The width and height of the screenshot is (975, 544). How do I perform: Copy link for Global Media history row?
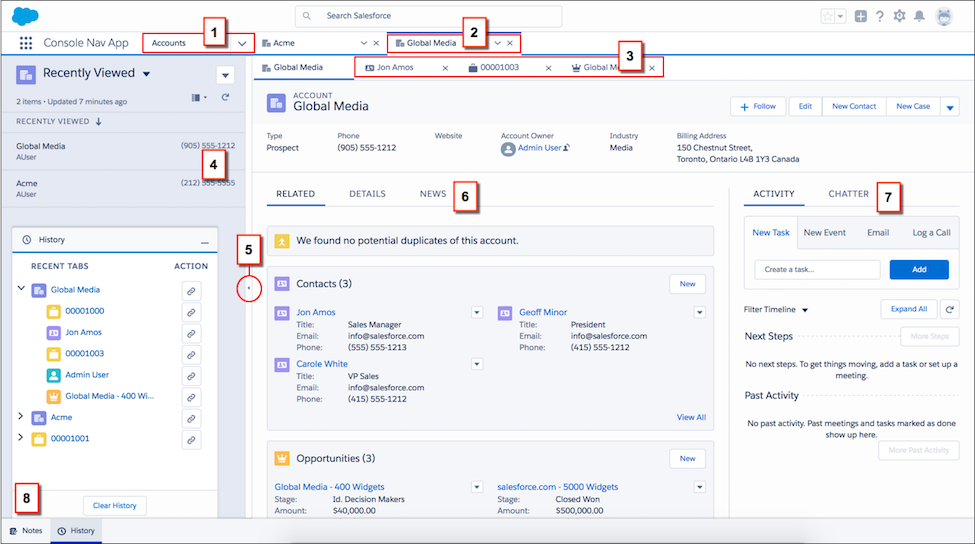point(192,291)
